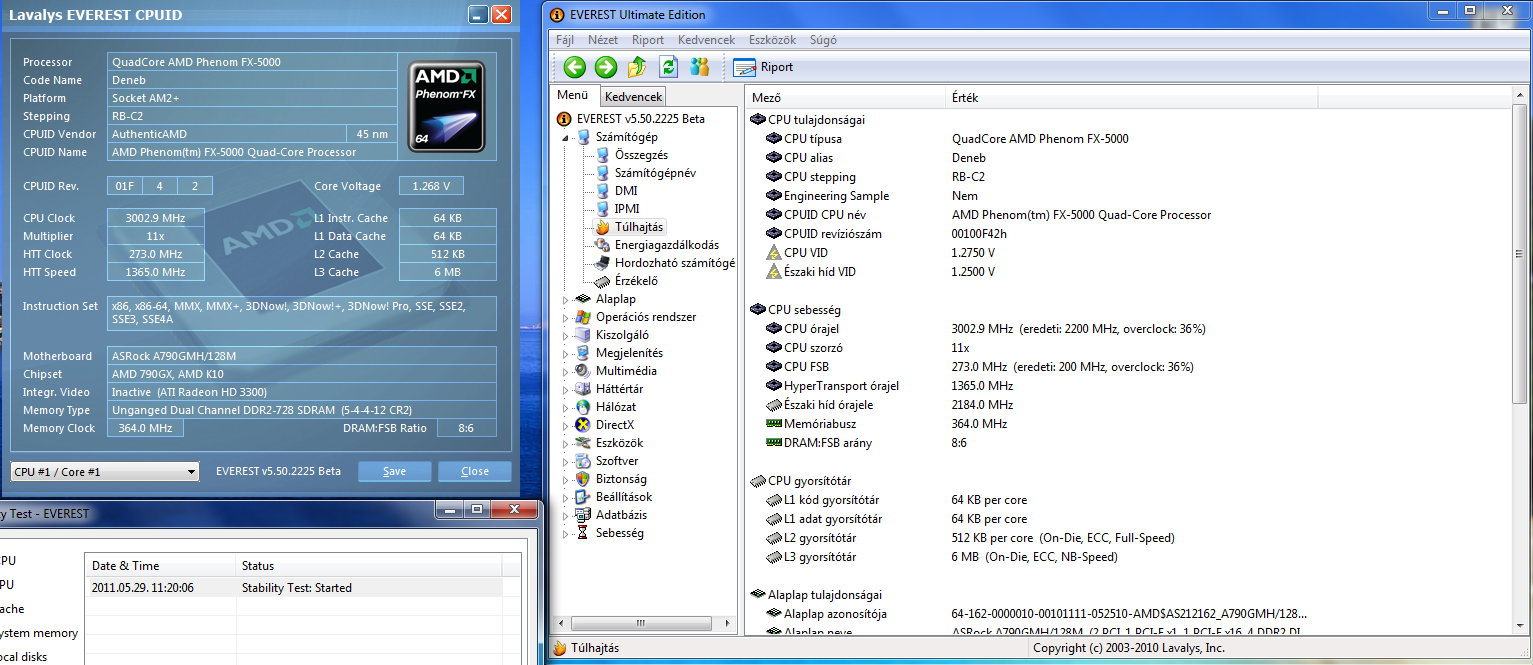This screenshot has height=665, width=1533.
Task: Expand the Operációs rendszer tree node
Action: (567, 318)
